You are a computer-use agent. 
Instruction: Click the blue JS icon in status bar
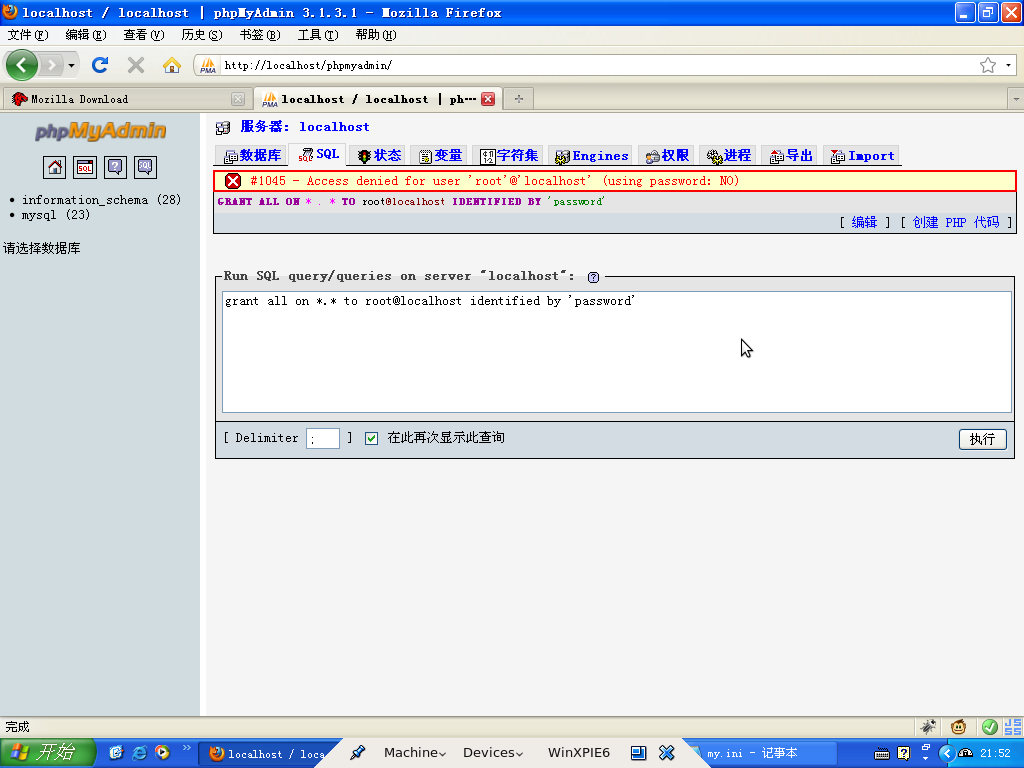(1014, 727)
